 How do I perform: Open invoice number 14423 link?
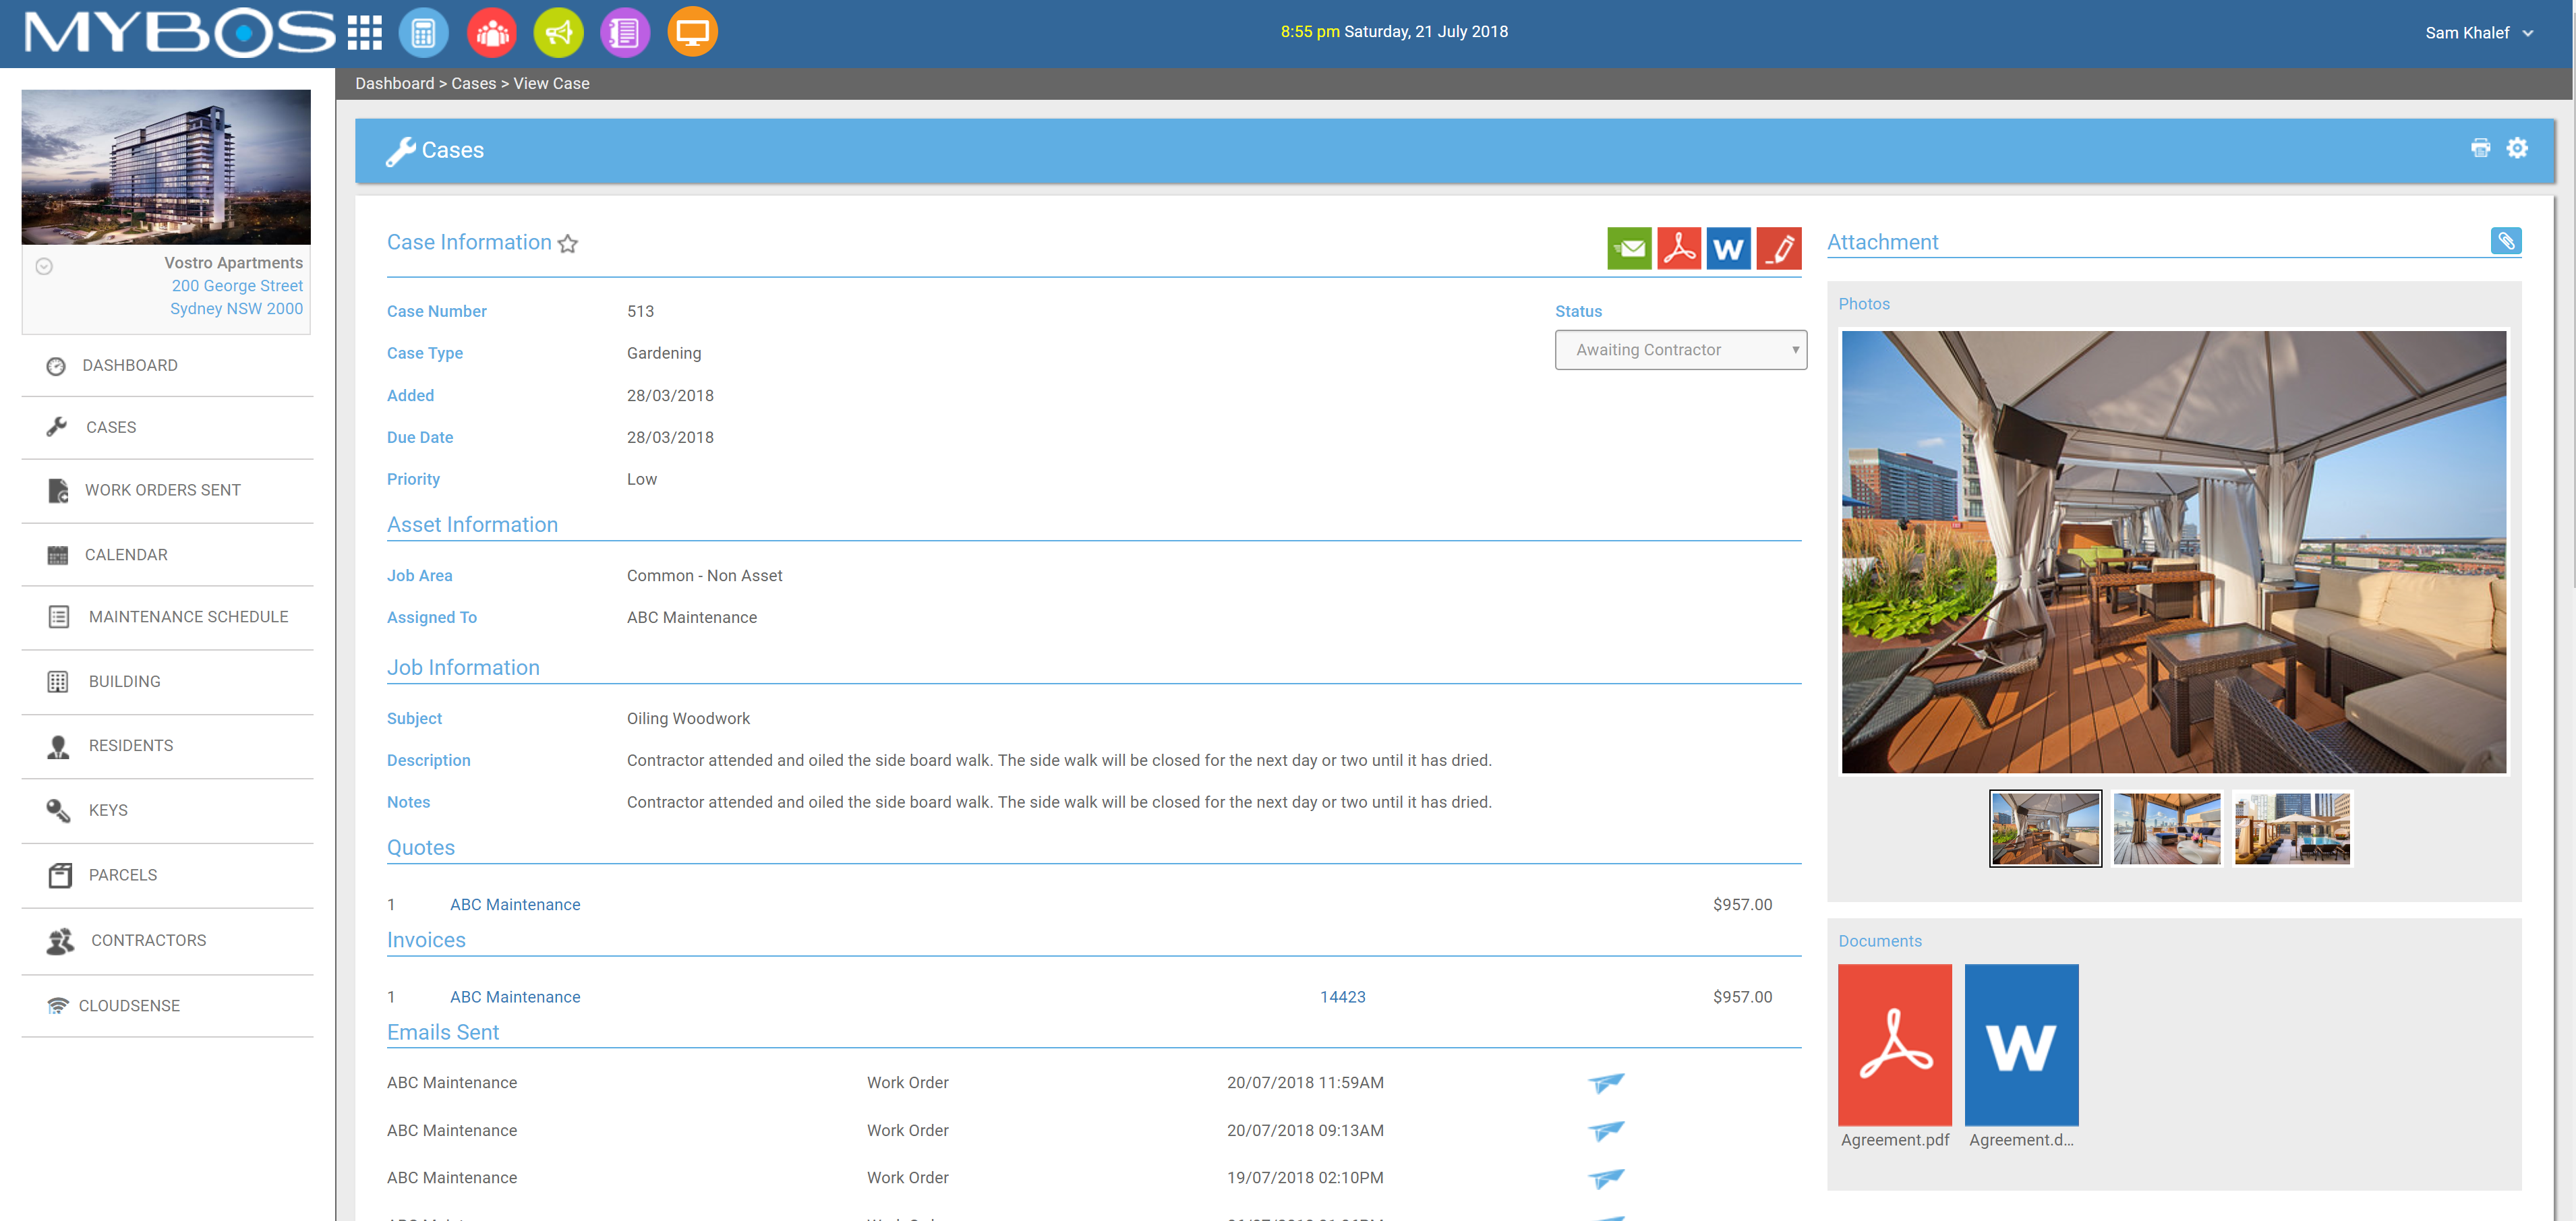coord(1342,997)
